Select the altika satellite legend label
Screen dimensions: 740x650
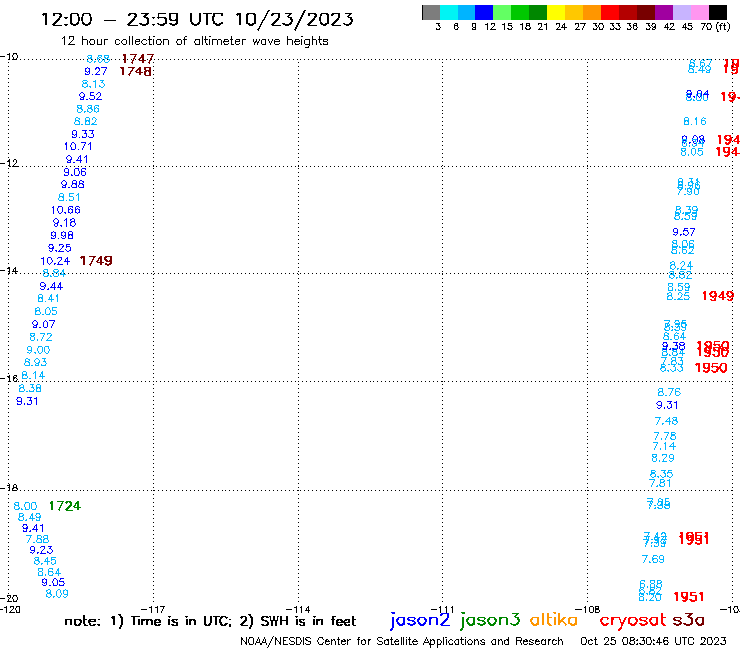554,620
